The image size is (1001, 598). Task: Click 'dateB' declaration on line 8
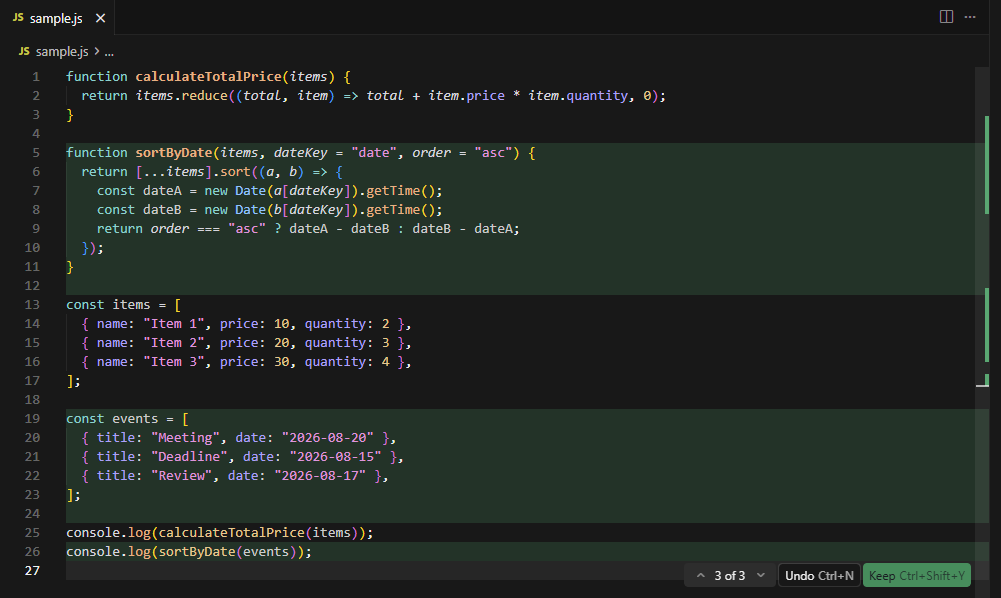click(x=162, y=210)
